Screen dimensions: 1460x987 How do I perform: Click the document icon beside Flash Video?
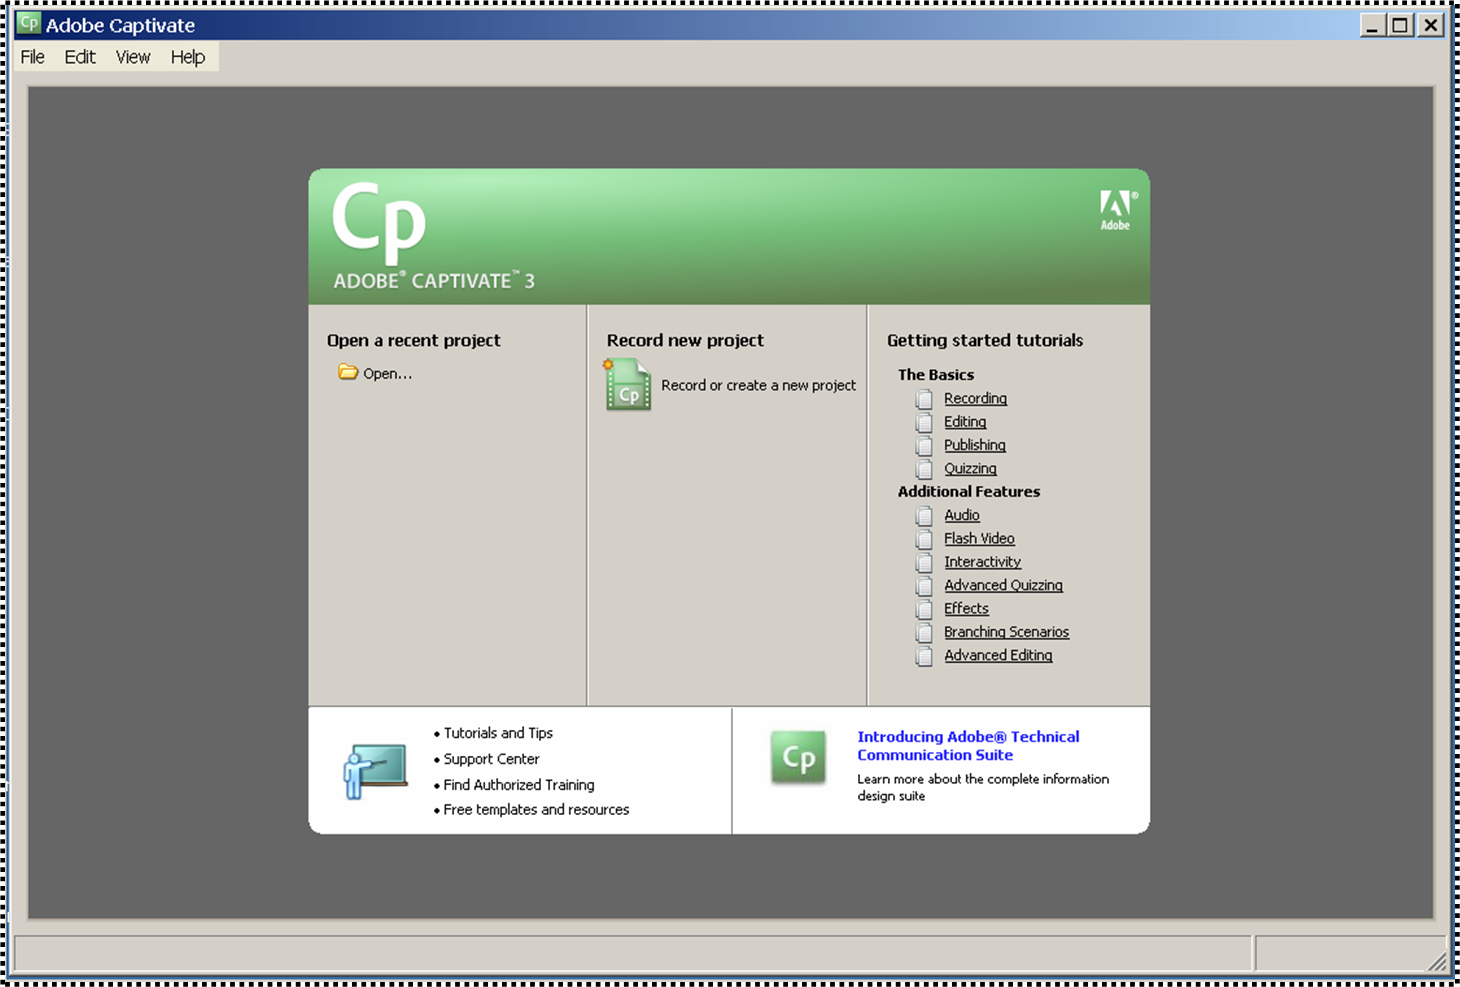point(924,539)
